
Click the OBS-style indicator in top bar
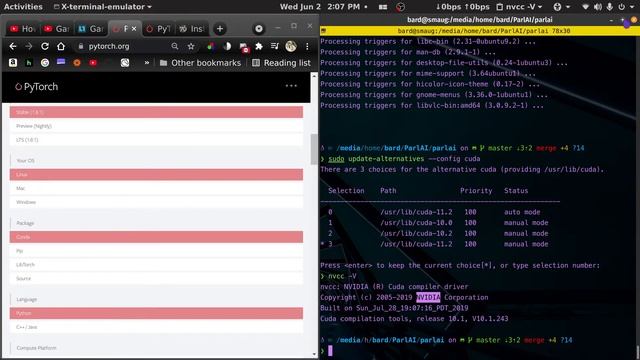(x=400, y=7)
